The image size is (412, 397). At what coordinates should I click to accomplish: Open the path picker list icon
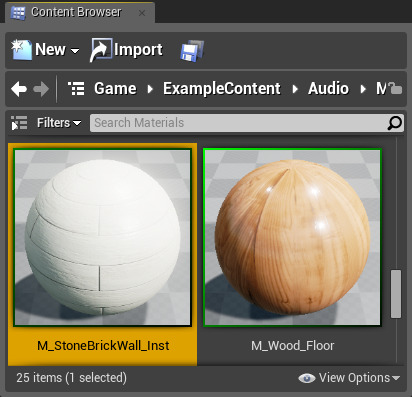(x=76, y=89)
